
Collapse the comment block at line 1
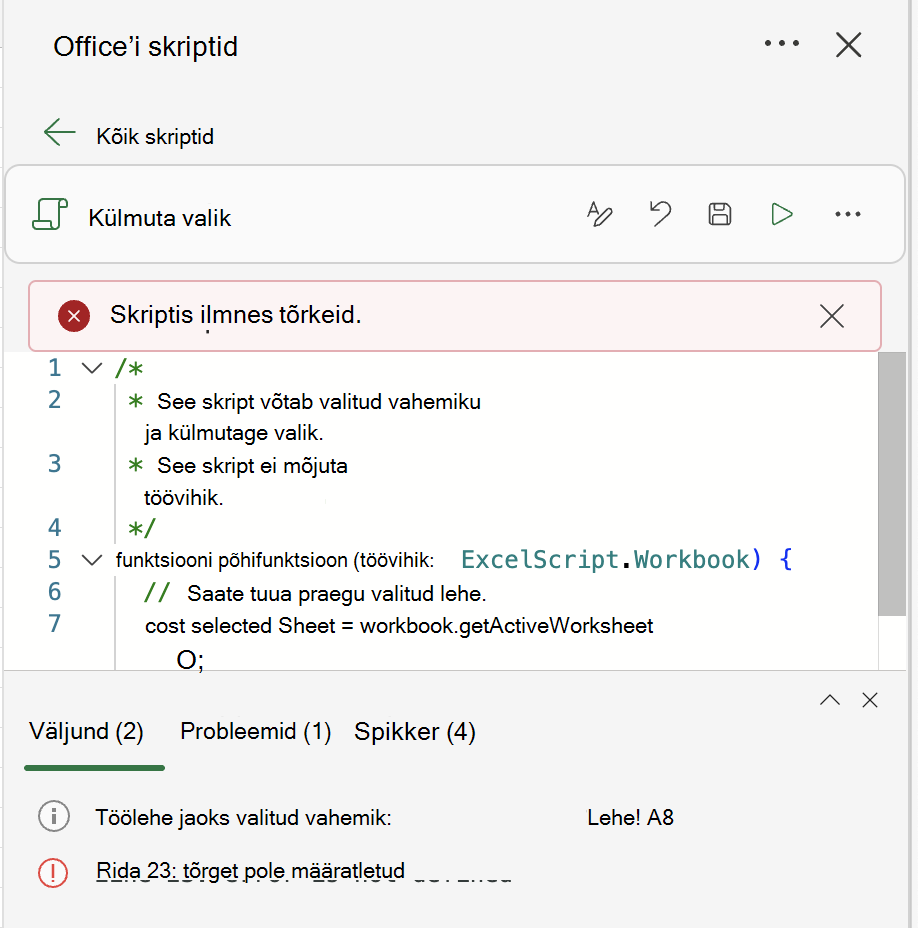(x=92, y=368)
